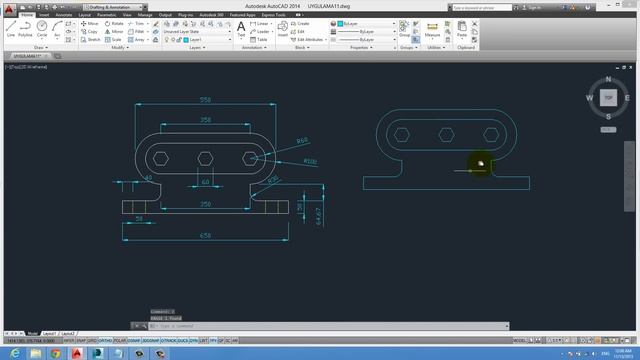This screenshot has height=360, width=640.
Task: Click Sign In link
Action: [x=533, y=7]
